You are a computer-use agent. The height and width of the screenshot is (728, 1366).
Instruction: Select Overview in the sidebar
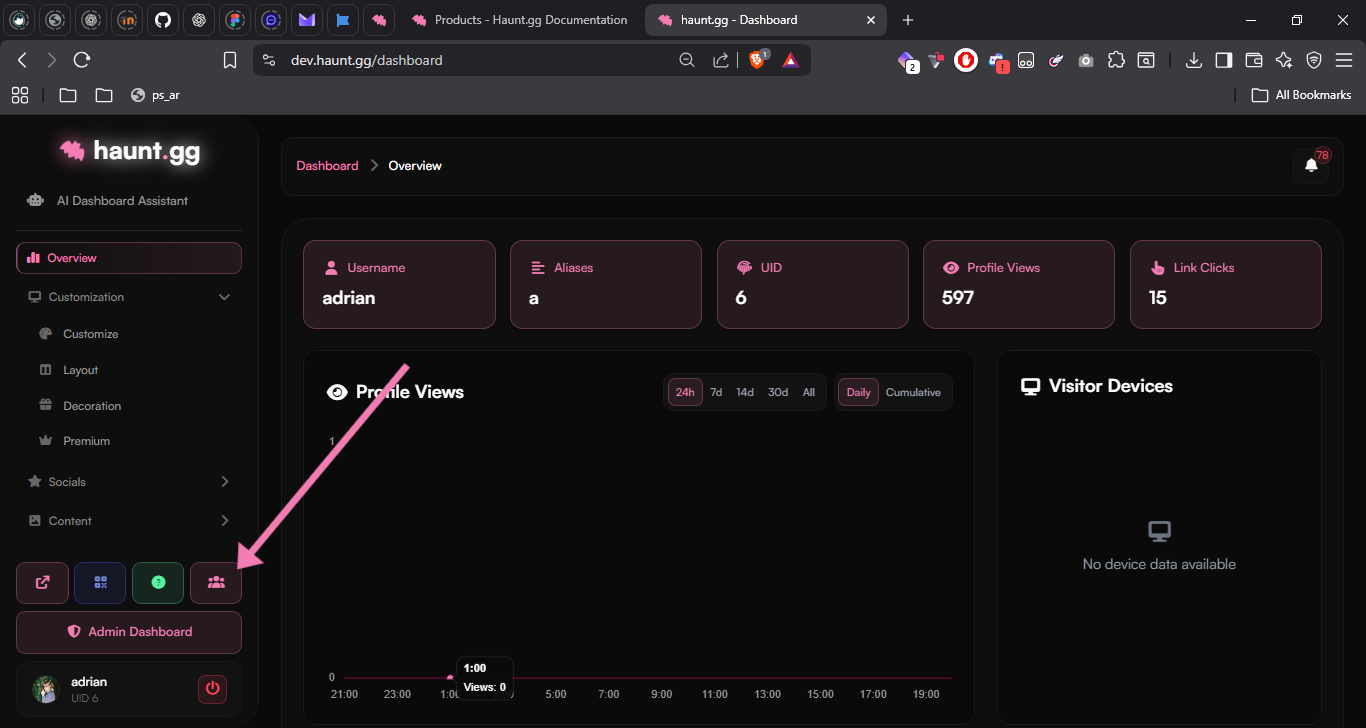pos(129,258)
